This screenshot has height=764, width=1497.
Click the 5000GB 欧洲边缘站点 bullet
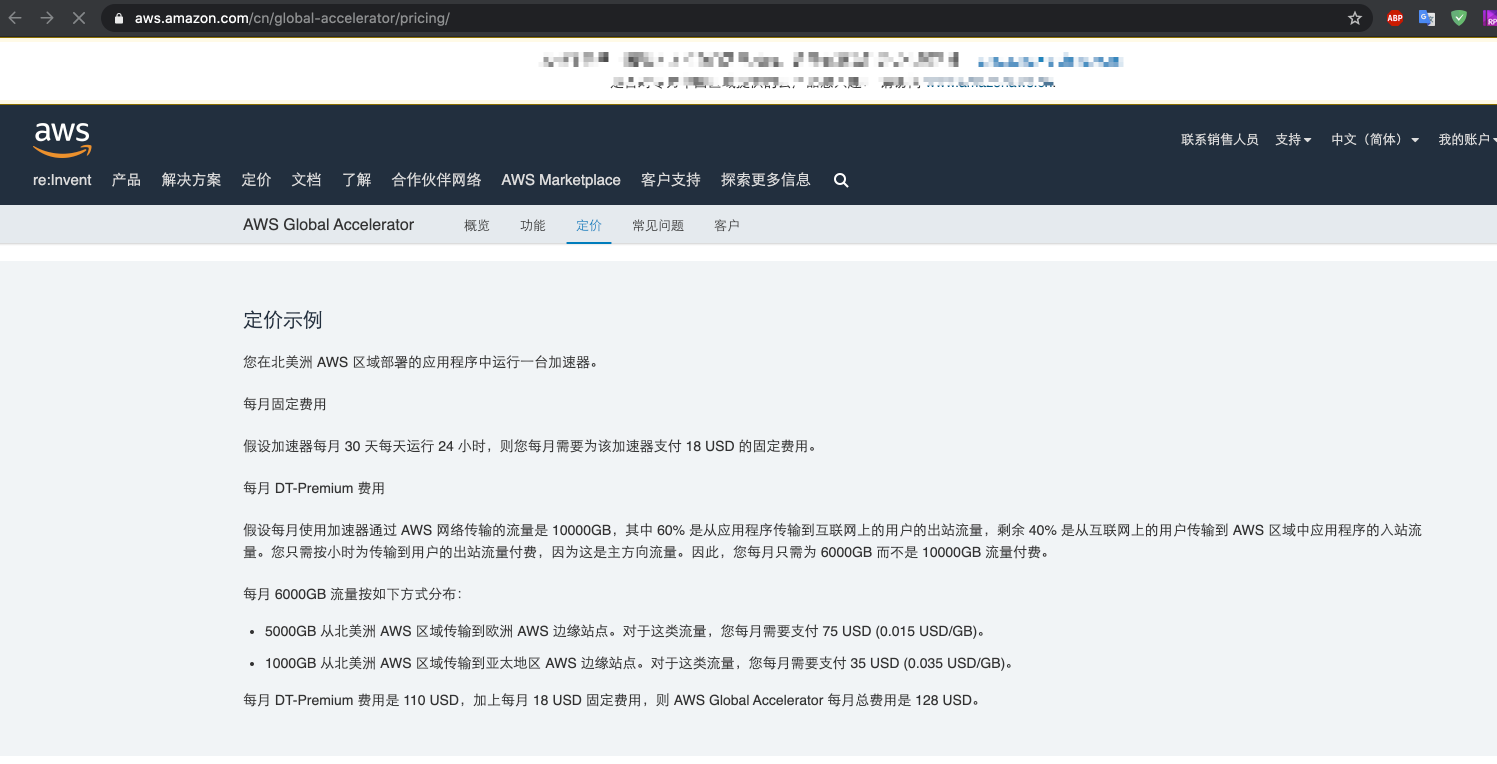pos(626,631)
